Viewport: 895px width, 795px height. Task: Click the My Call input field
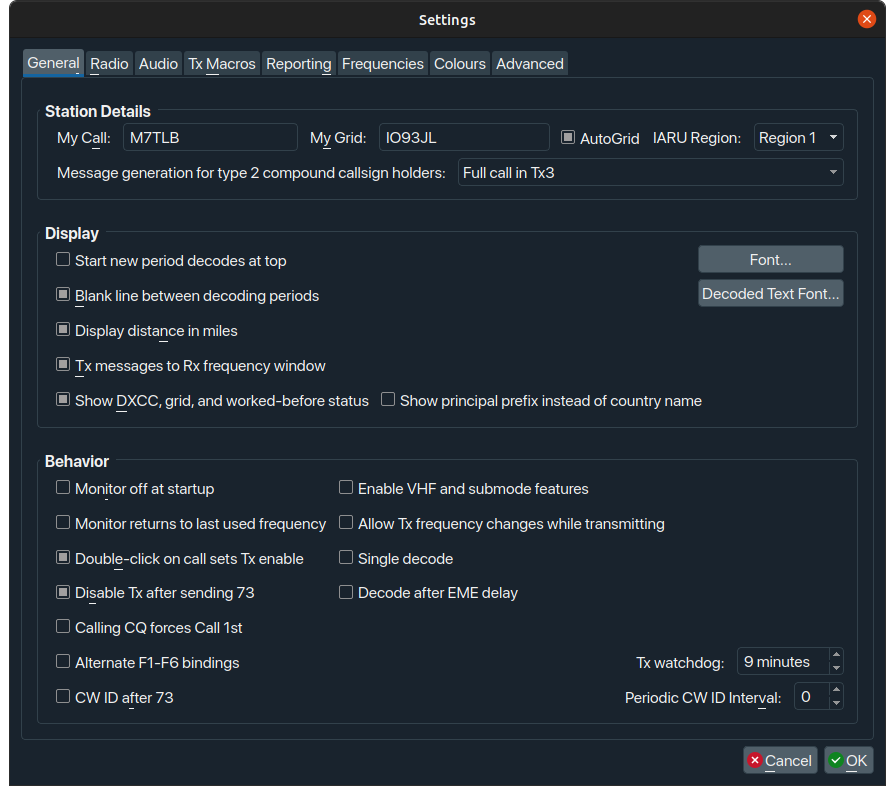pyautogui.click(x=210, y=138)
